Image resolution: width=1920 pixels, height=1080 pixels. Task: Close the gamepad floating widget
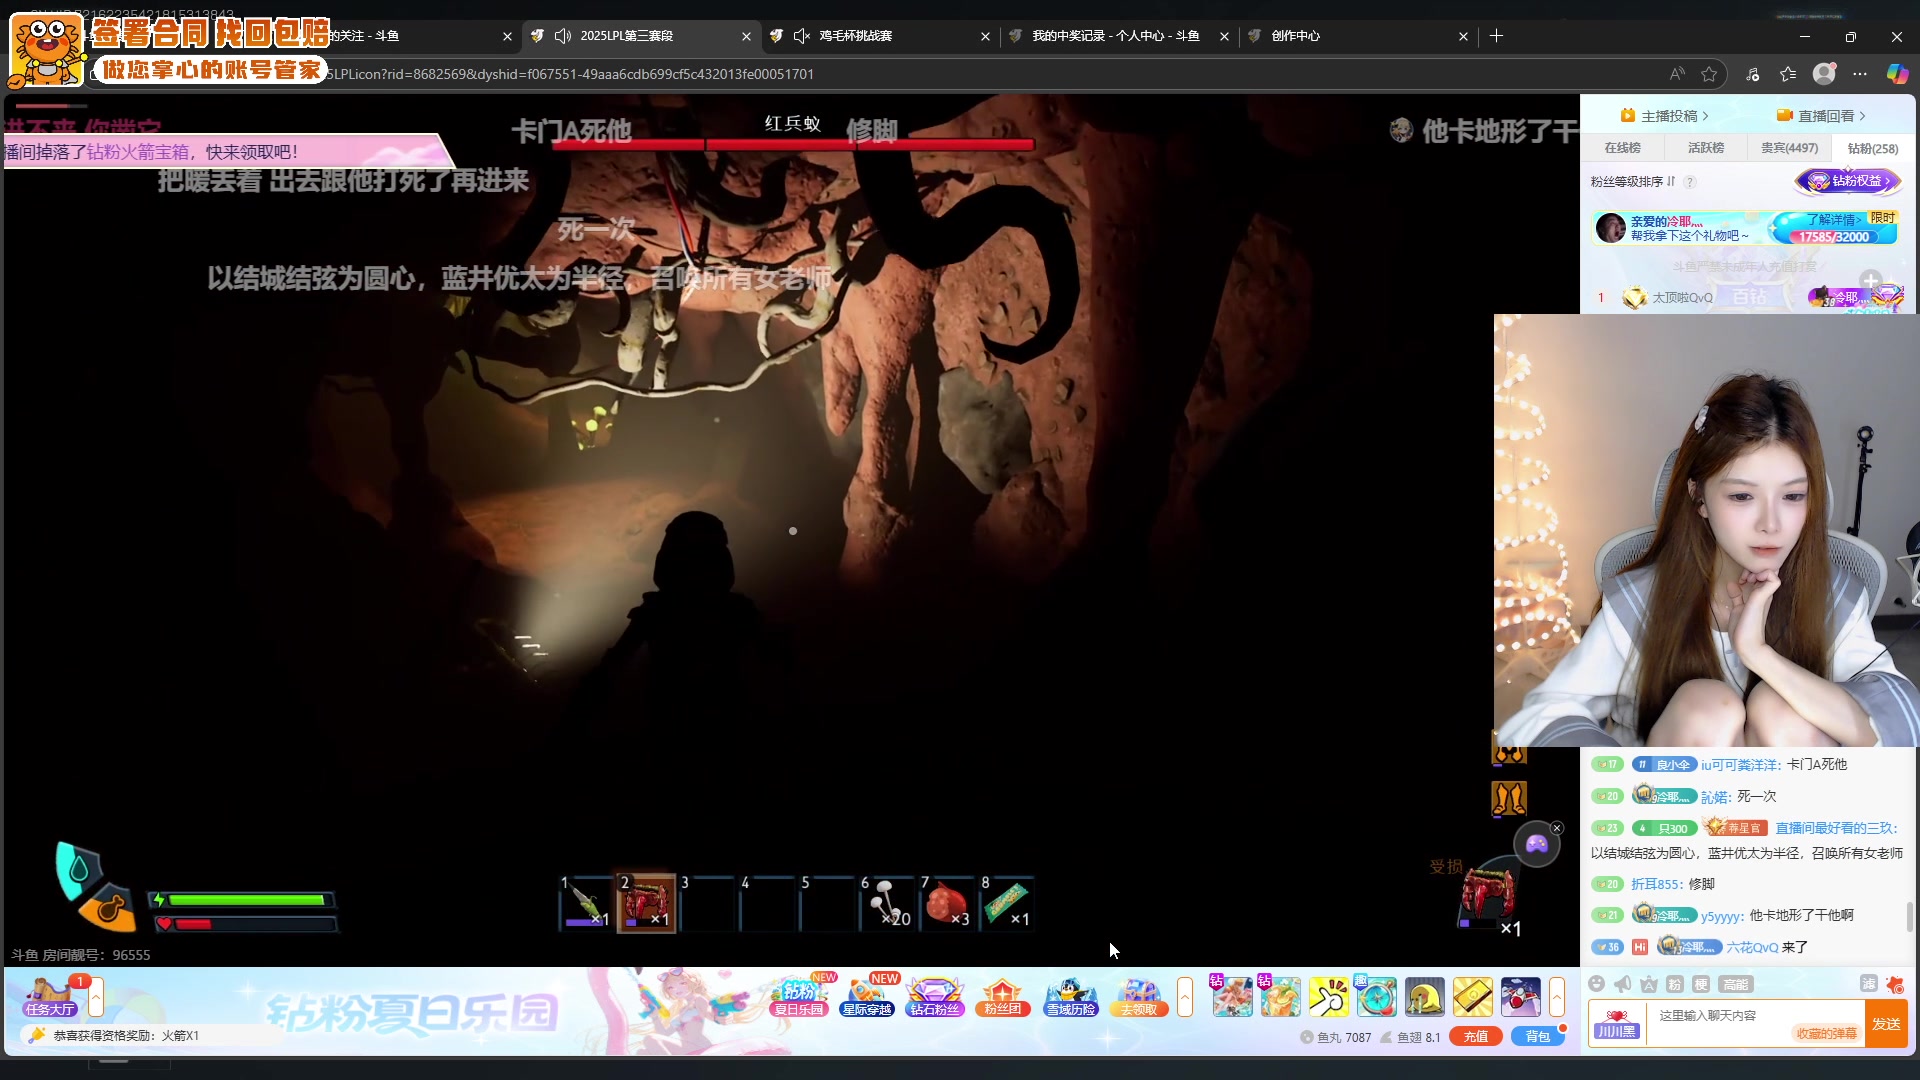tap(1557, 828)
